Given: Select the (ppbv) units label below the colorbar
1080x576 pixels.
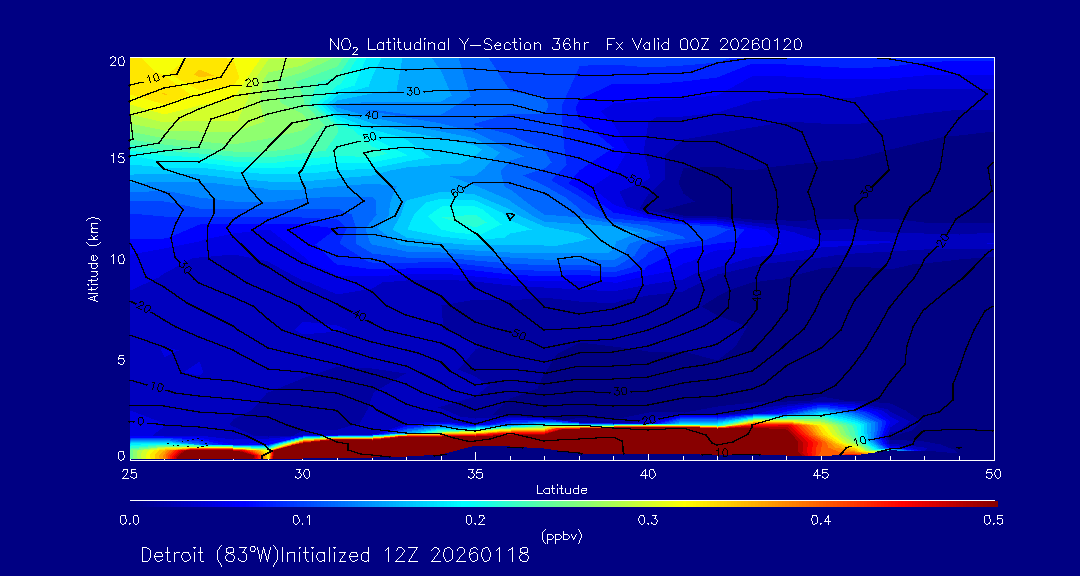Looking at the screenshot, I should 561,536.
